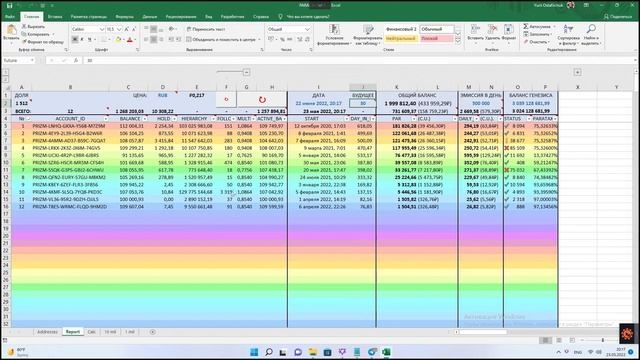Viewport: 640px width, 360px height.
Task: Collapse the column group with minus button
Action: coord(247,72)
